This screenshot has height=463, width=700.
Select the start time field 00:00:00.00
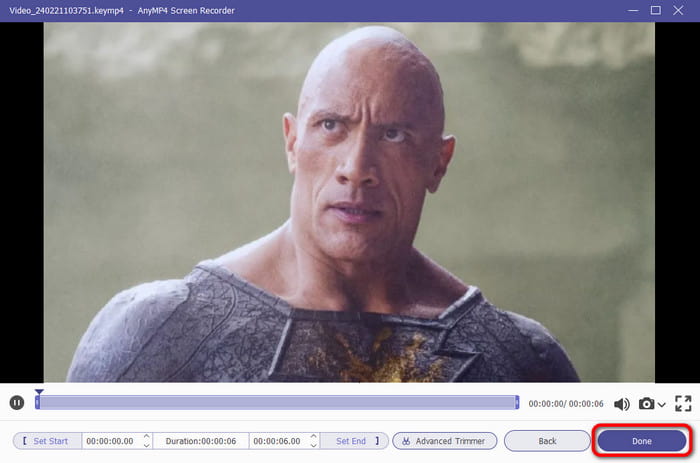(110, 441)
